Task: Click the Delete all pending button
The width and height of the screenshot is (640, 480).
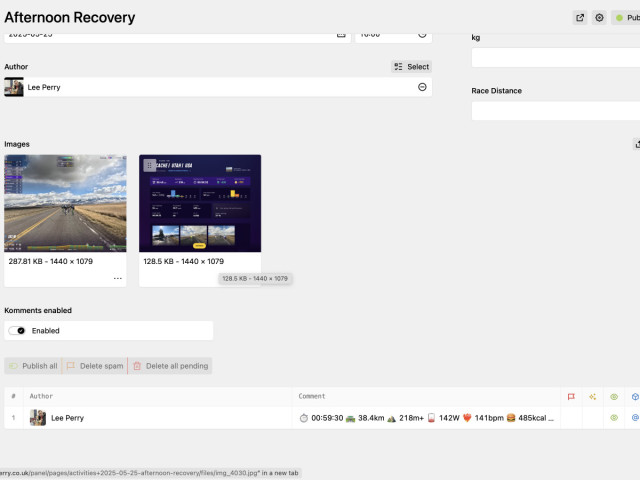Action: pos(170,366)
